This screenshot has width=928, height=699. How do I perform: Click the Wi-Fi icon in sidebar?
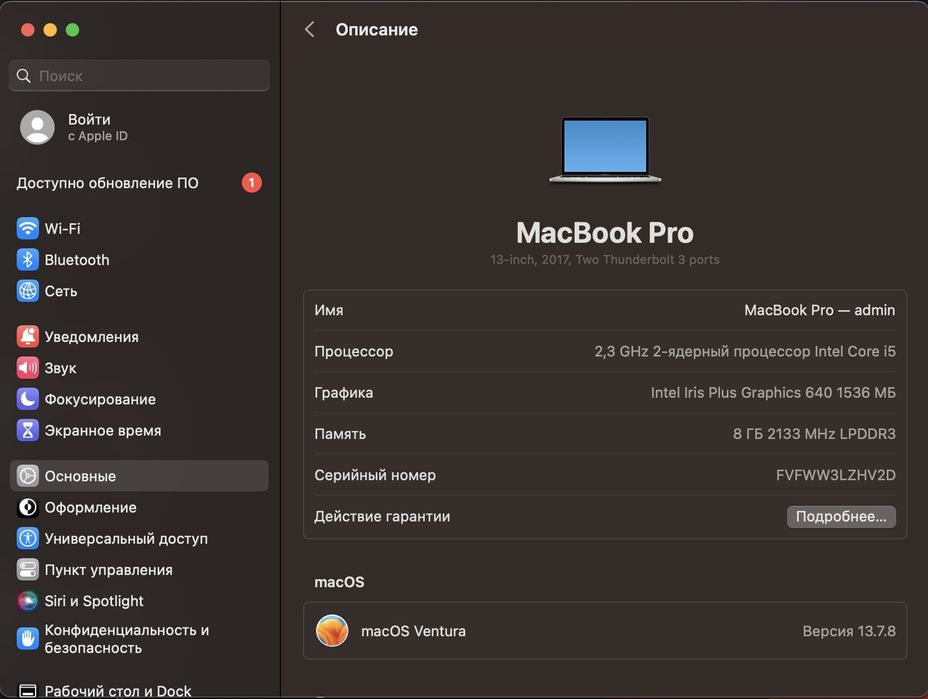point(27,228)
